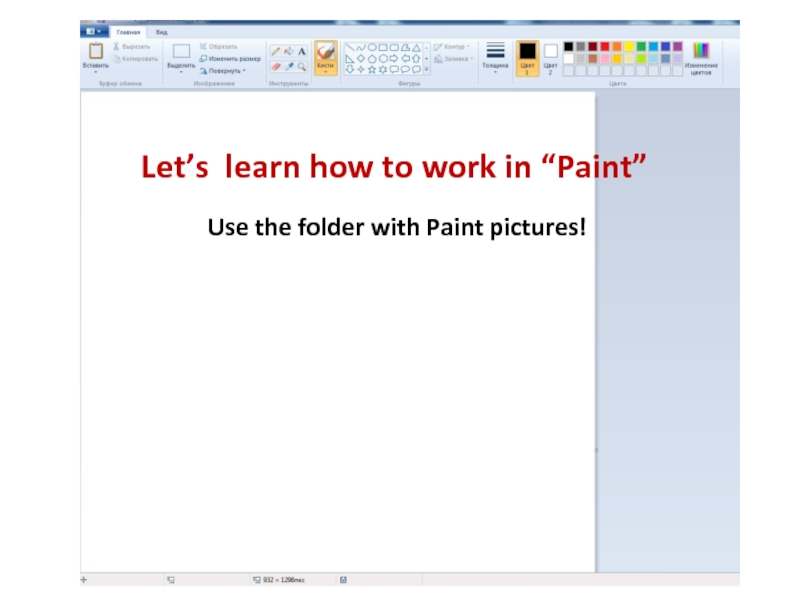This screenshot has height=600, width=800.
Task: Switch to the Вид (View) tab
Action: tap(162, 32)
